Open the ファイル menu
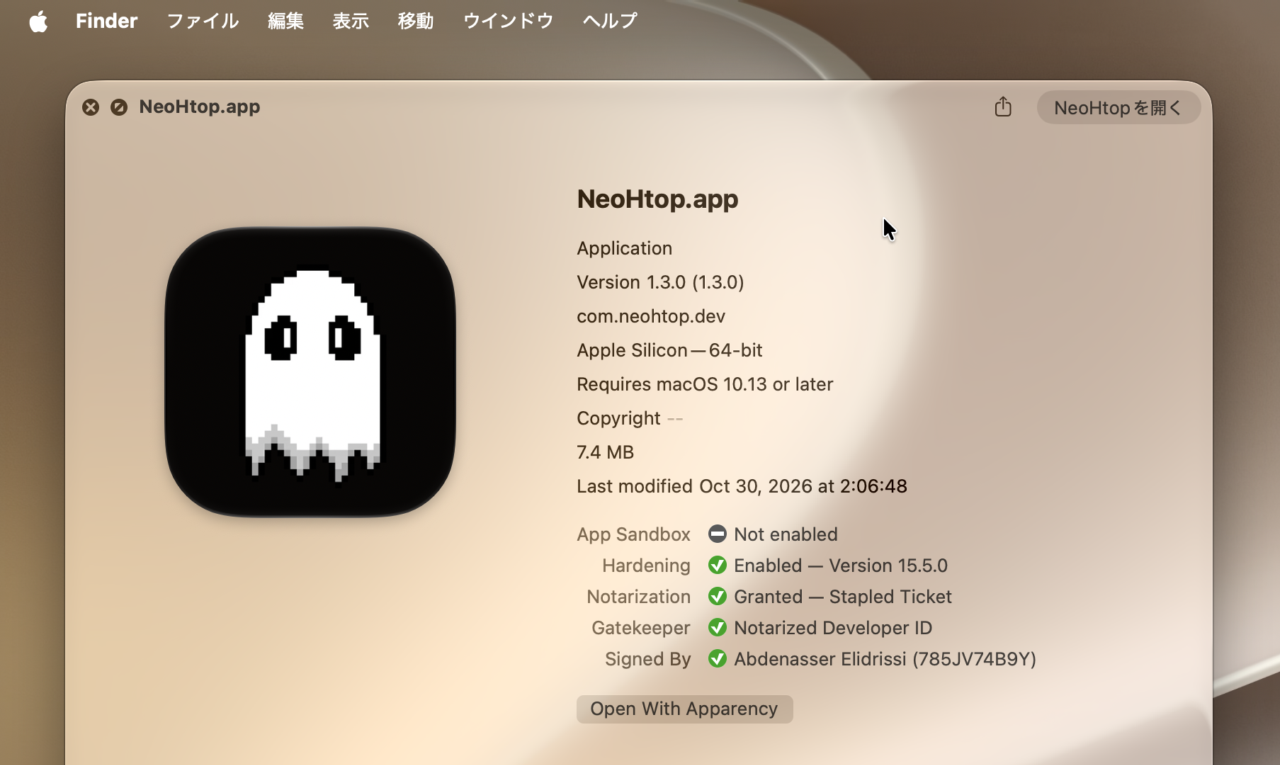 [x=203, y=21]
